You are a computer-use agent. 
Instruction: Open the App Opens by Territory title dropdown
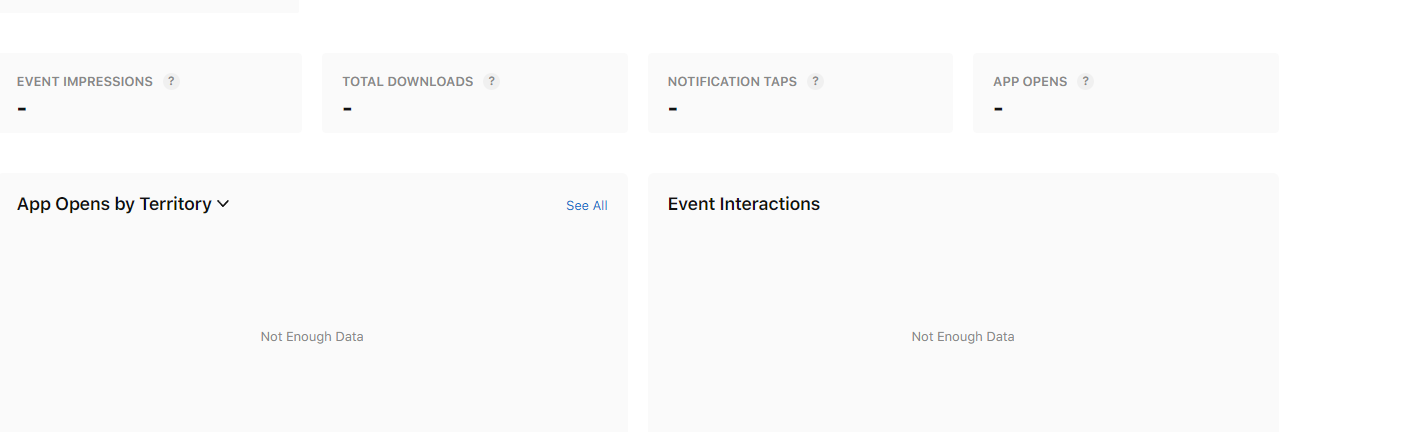(114, 204)
